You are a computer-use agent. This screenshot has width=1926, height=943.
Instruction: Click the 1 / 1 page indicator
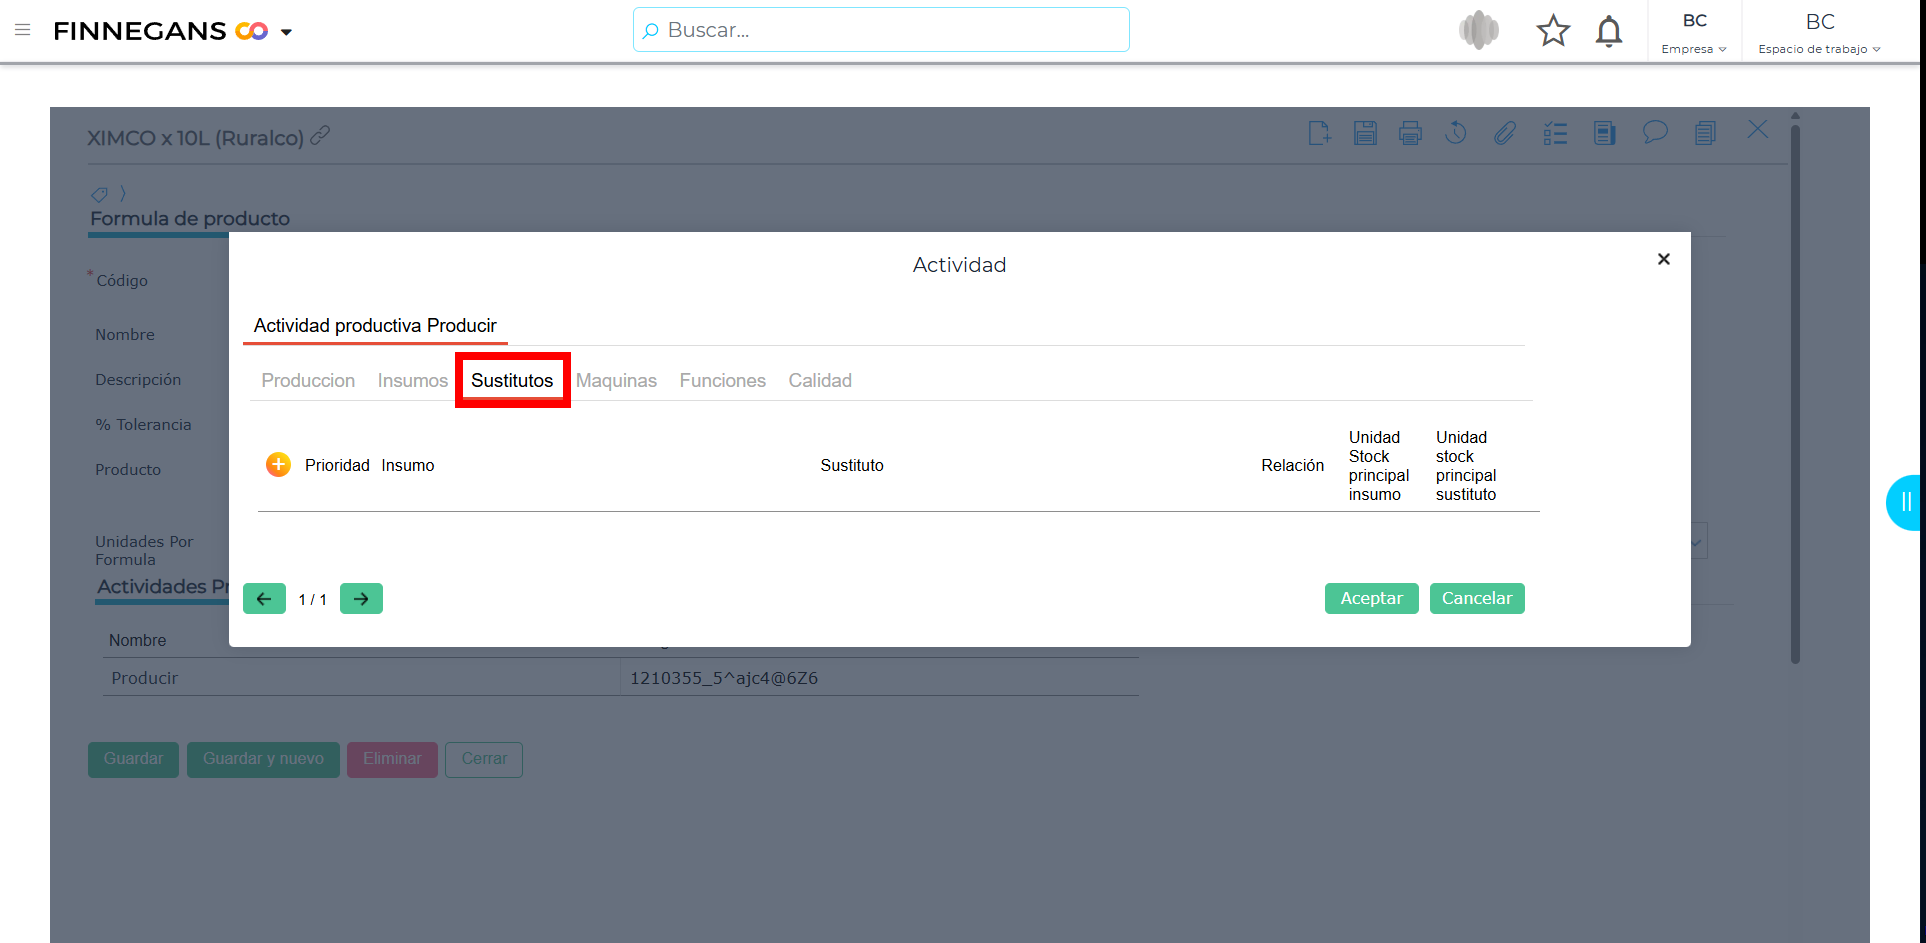pyautogui.click(x=312, y=600)
